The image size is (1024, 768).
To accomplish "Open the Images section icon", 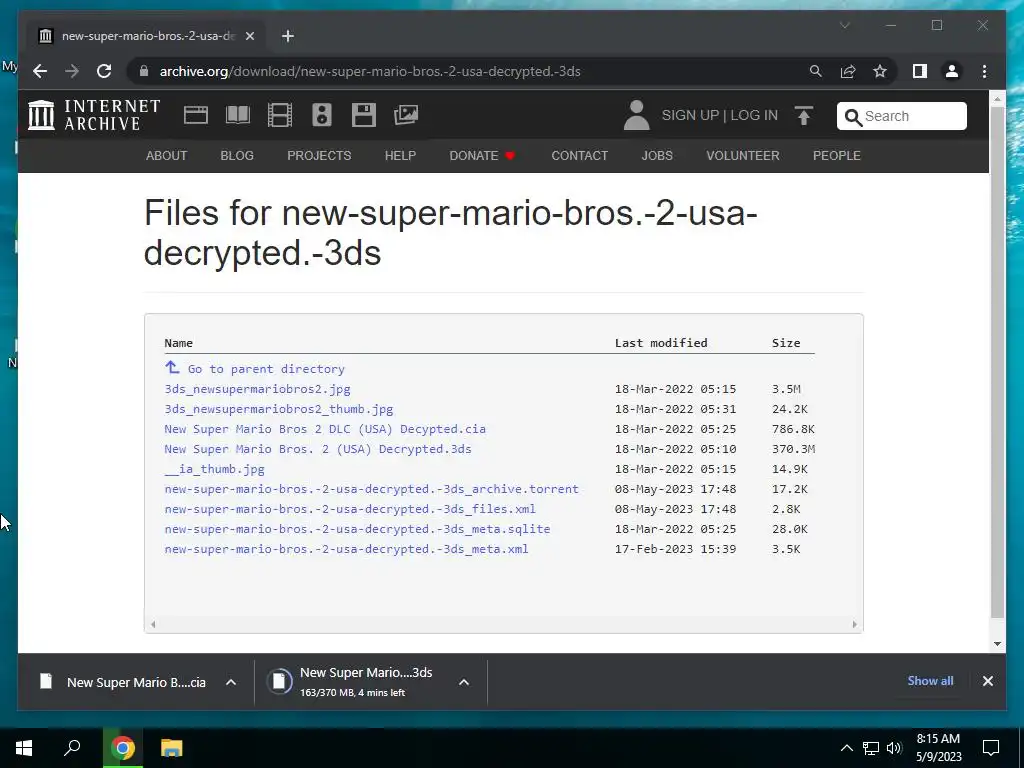I will pos(406,115).
